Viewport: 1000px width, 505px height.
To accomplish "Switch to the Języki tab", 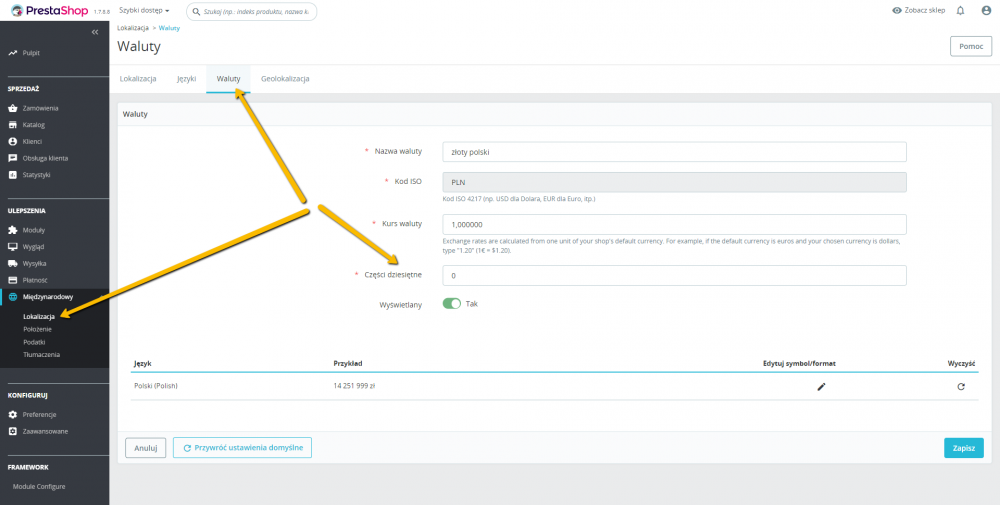I will click(x=186, y=79).
